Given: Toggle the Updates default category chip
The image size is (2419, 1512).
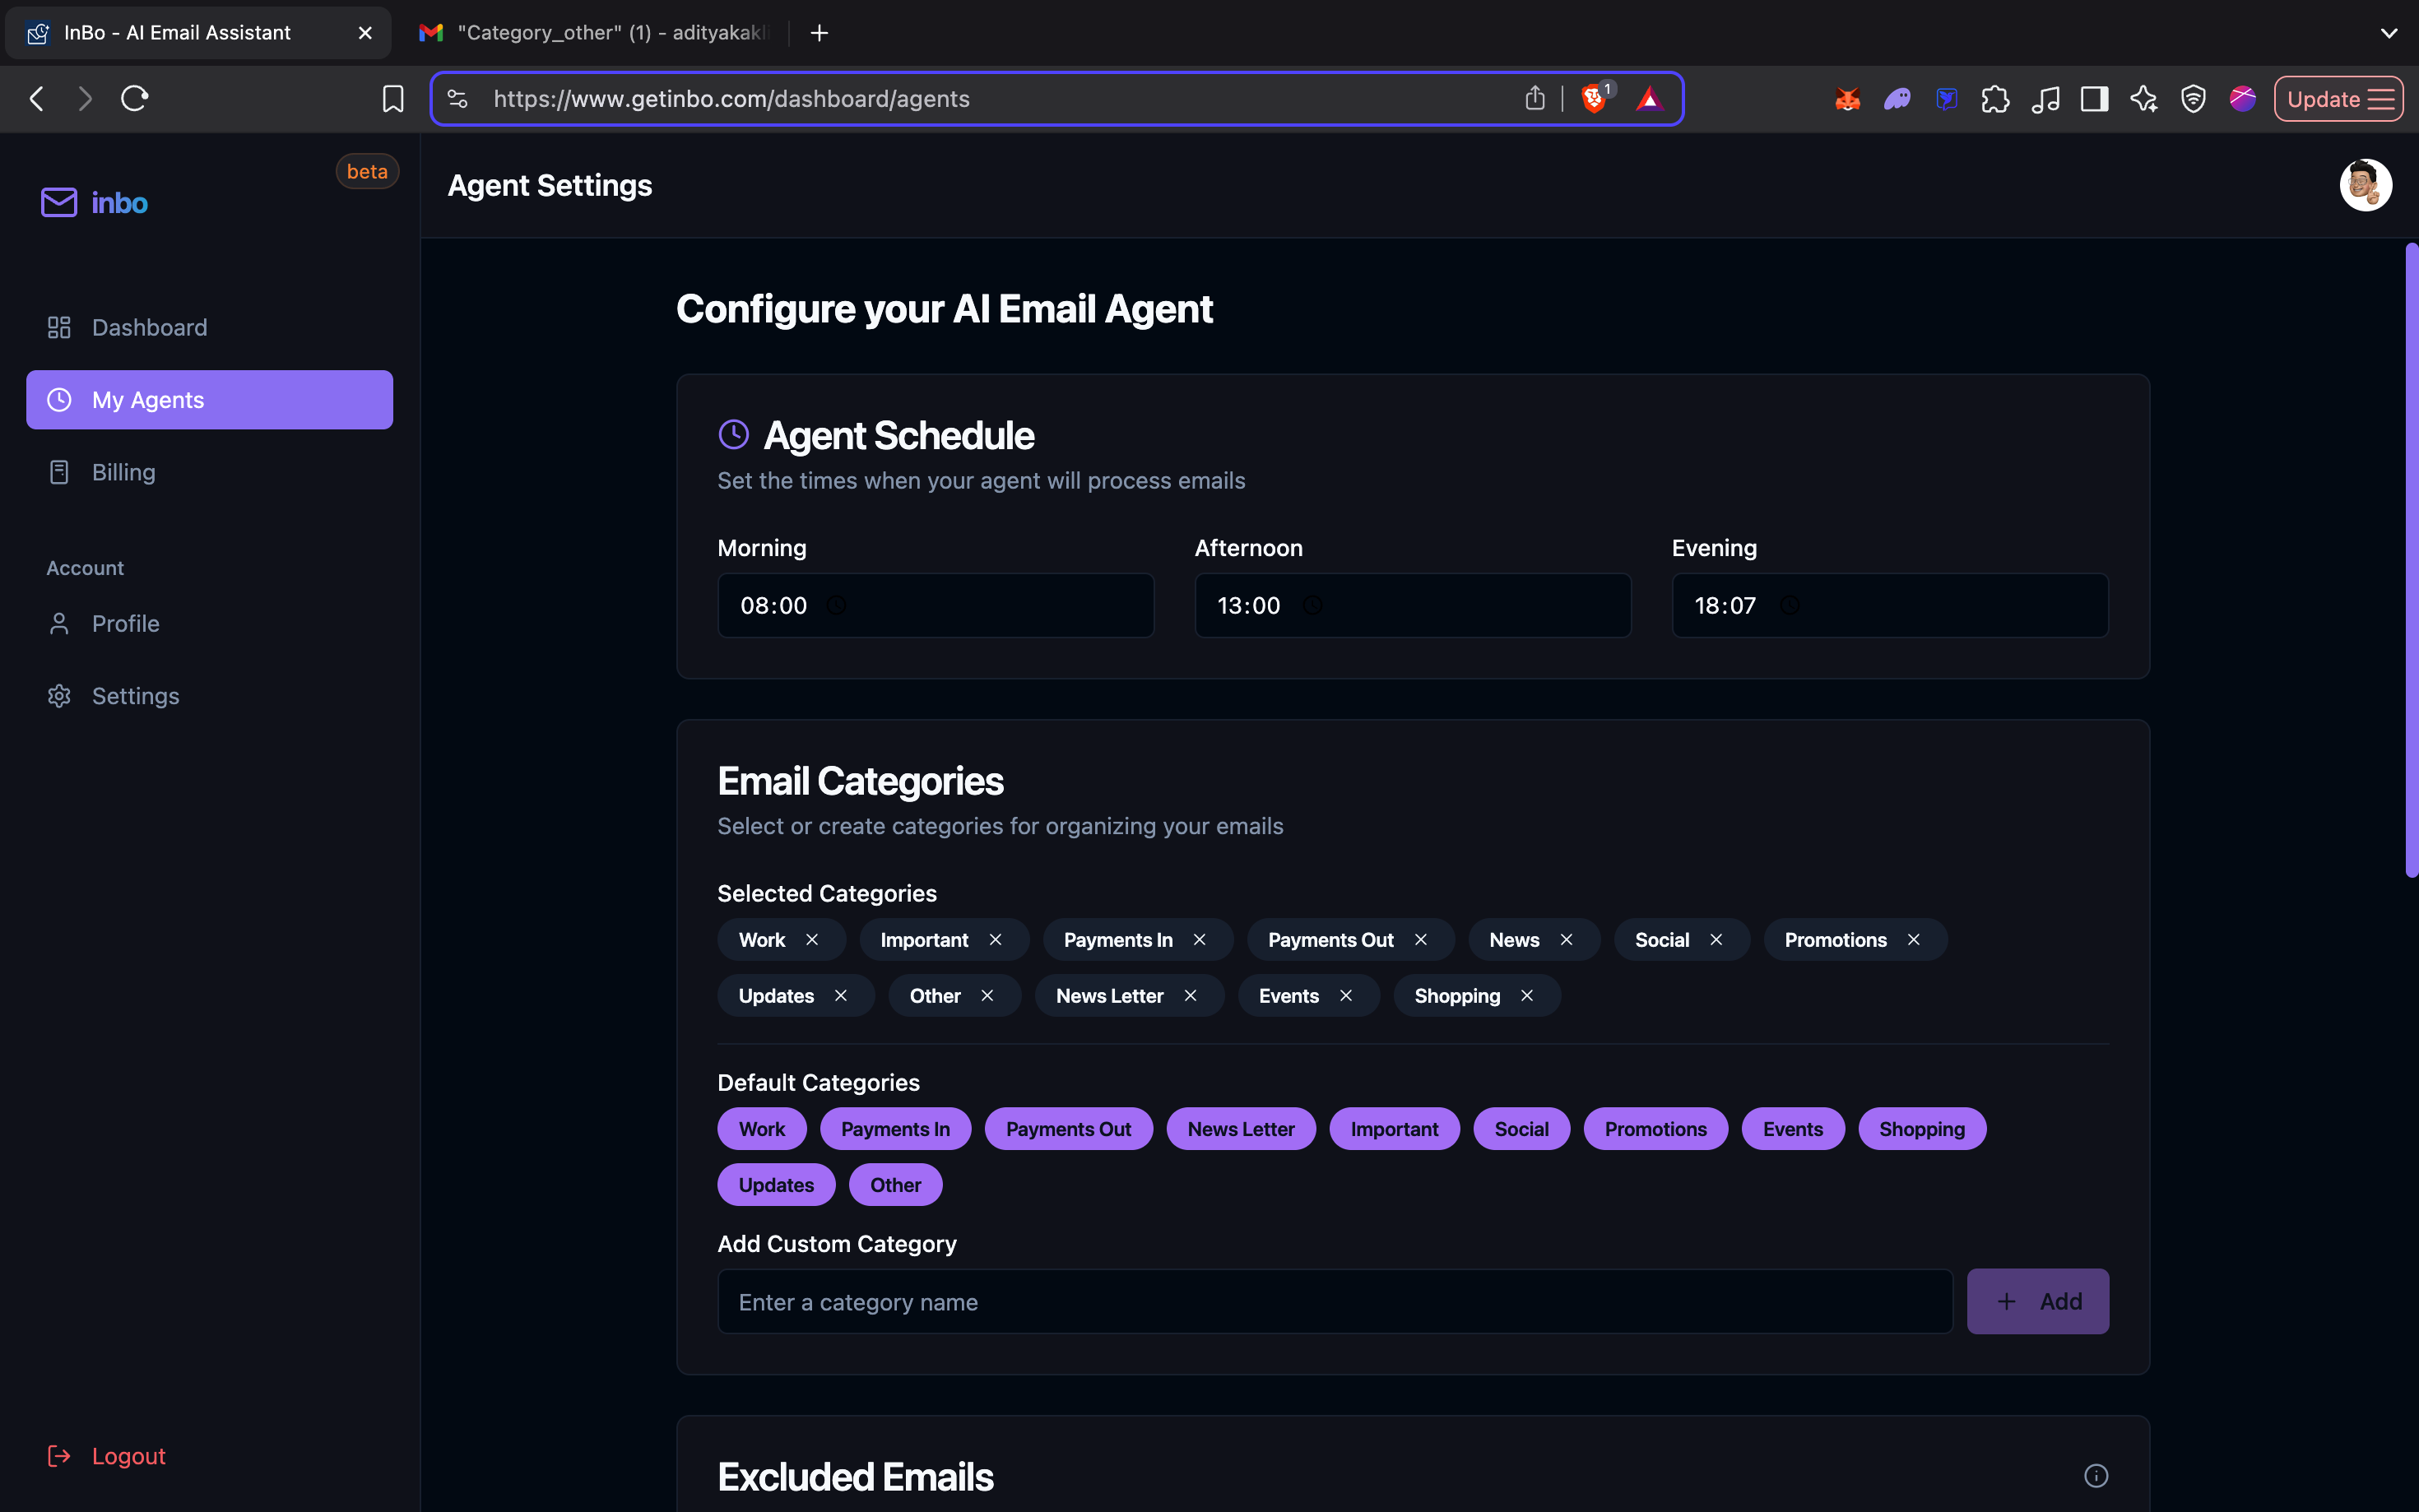Looking at the screenshot, I should click(x=776, y=1185).
